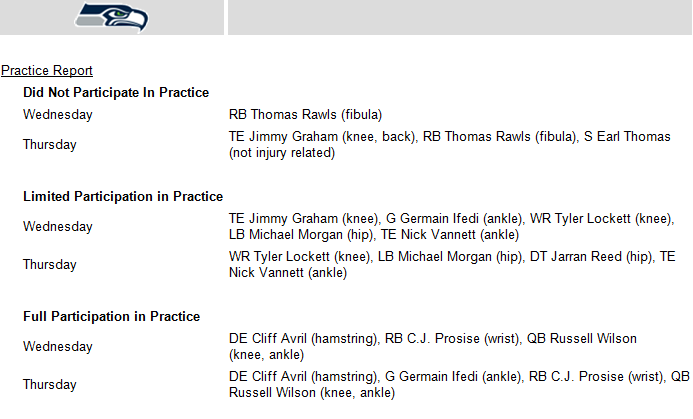693x419 pixels.
Task: Click LB Michael Morgan (hip) in the Wednesday list
Action: tap(301, 234)
